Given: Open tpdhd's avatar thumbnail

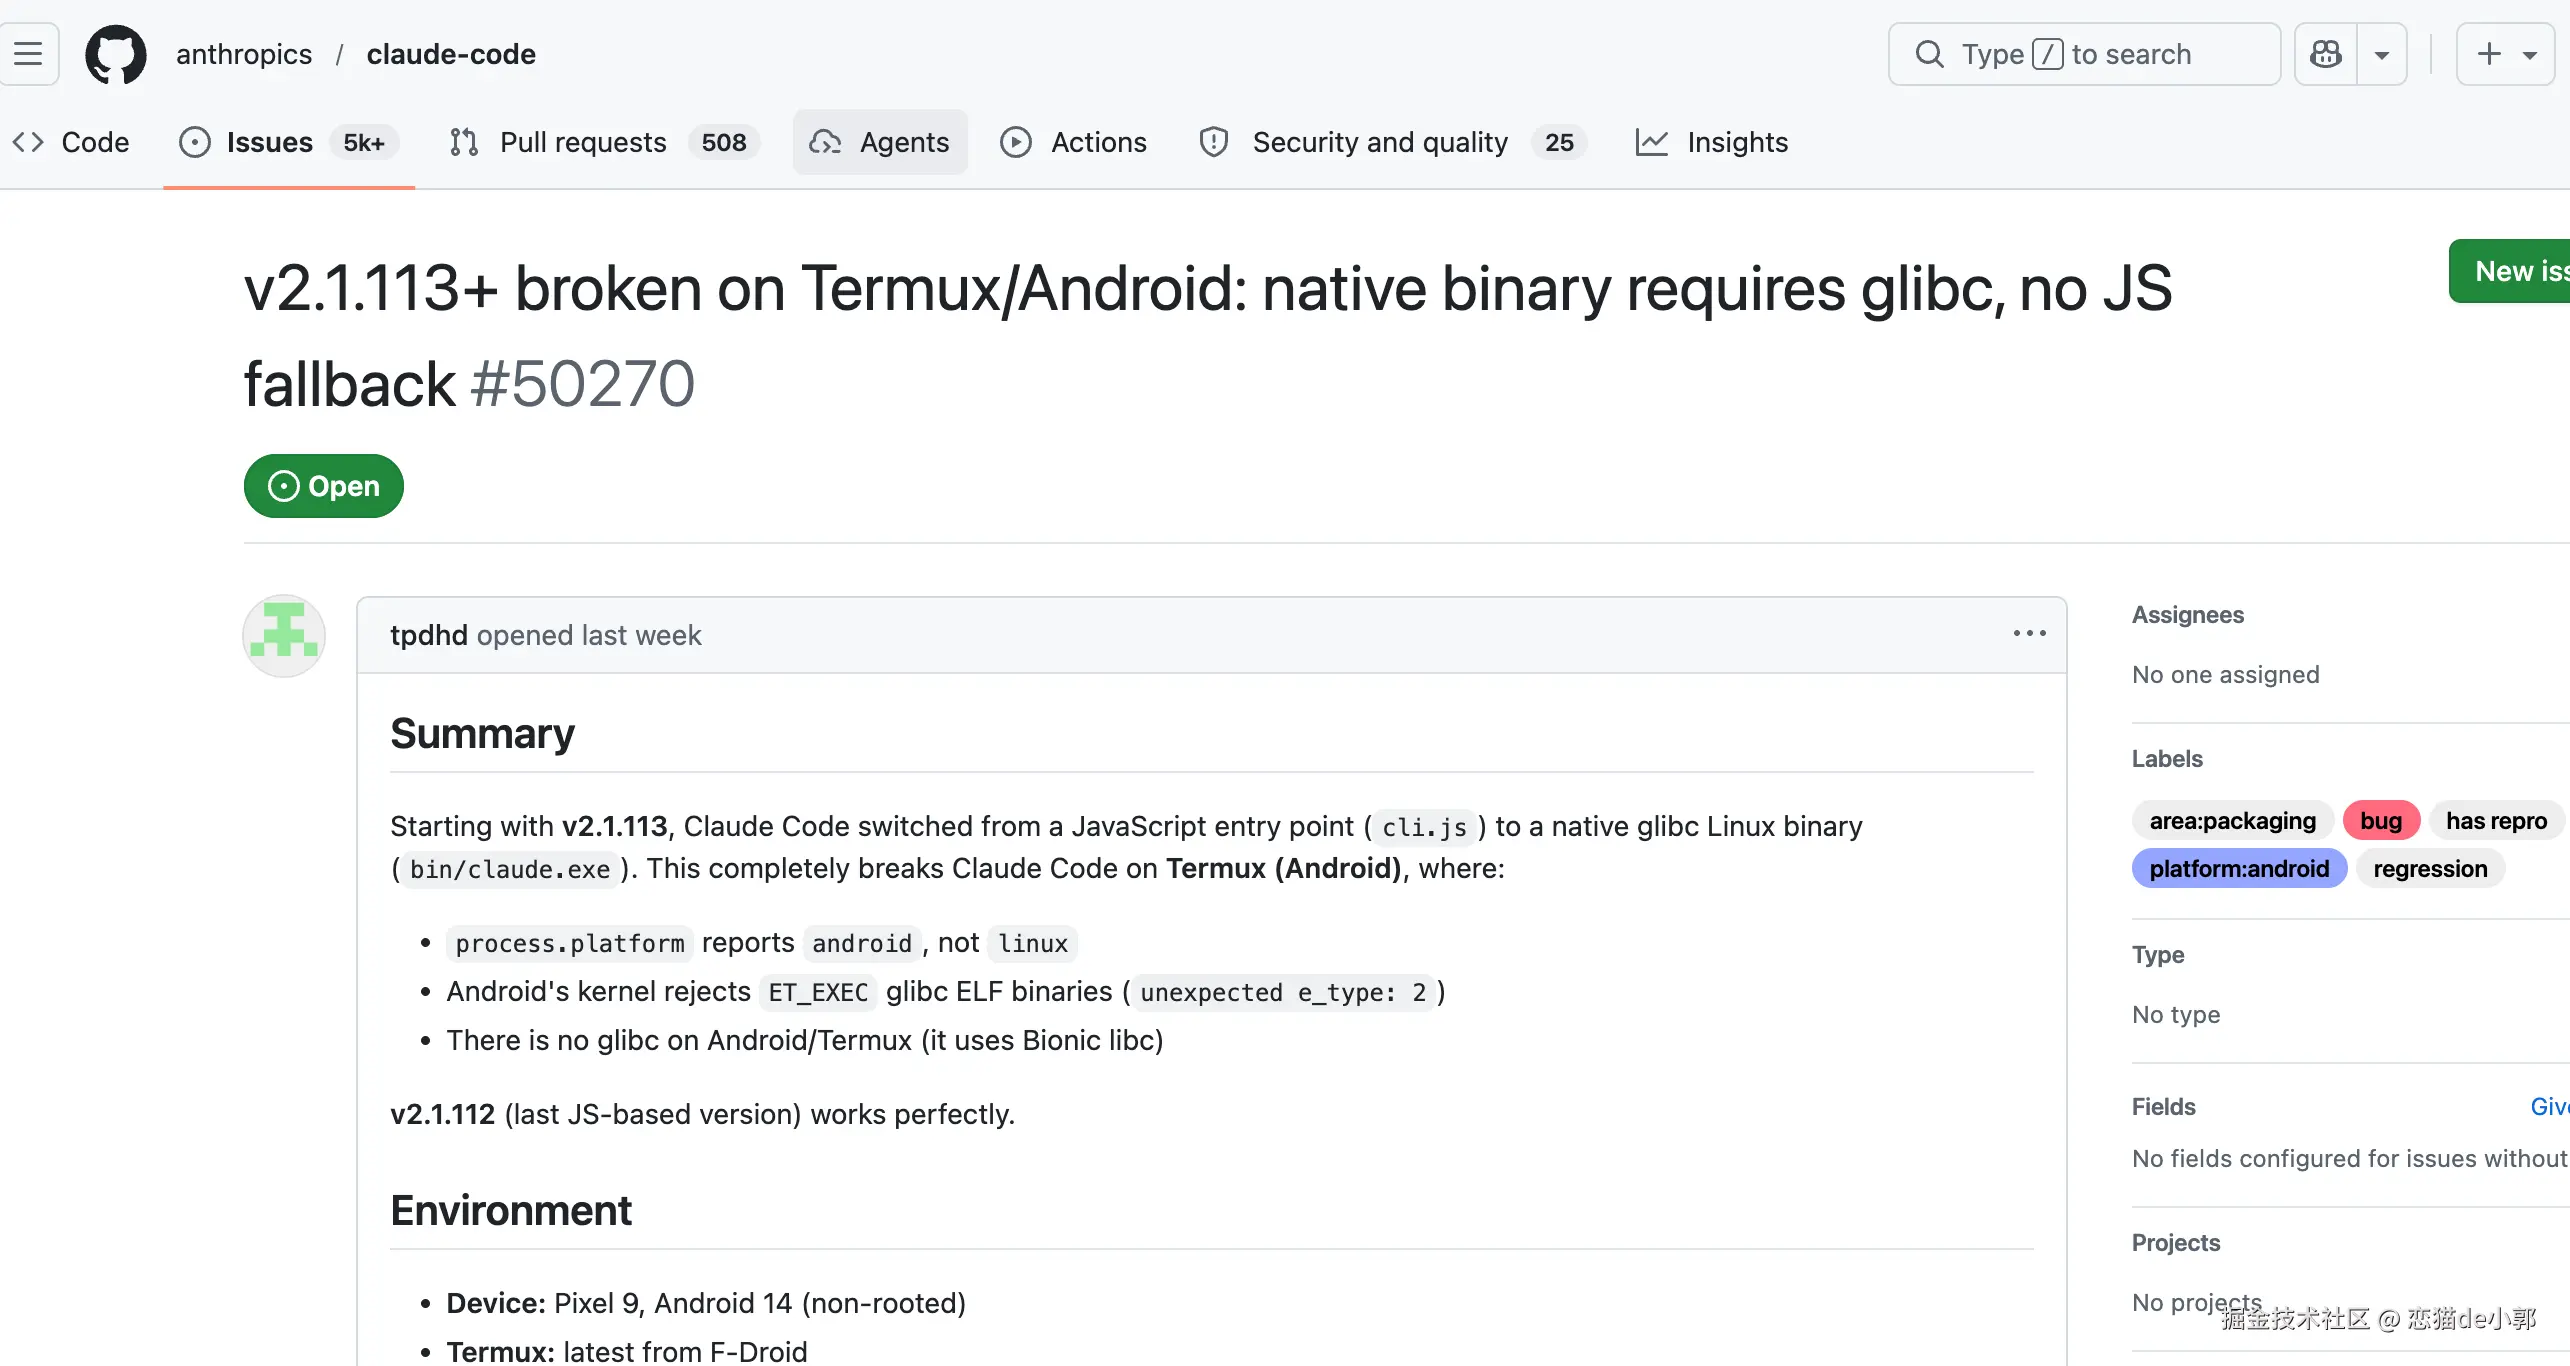Looking at the screenshot, I should click(x=284, y=636).
